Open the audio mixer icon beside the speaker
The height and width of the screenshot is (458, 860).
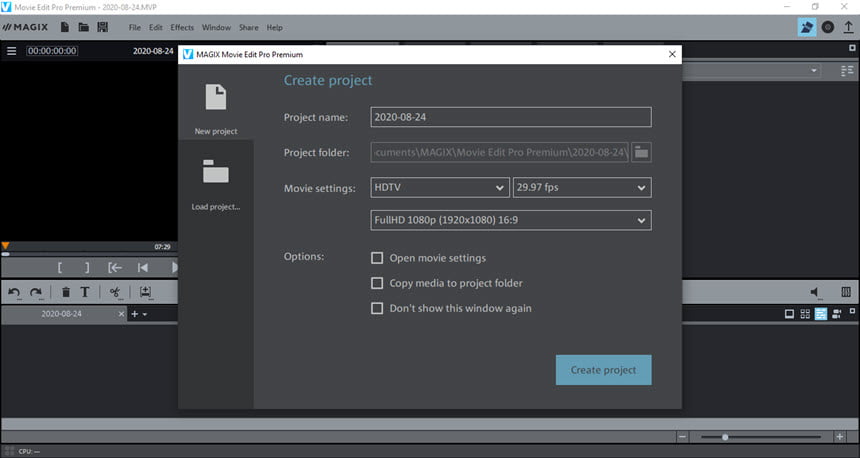pyautogui.click(x=846, y=292)
